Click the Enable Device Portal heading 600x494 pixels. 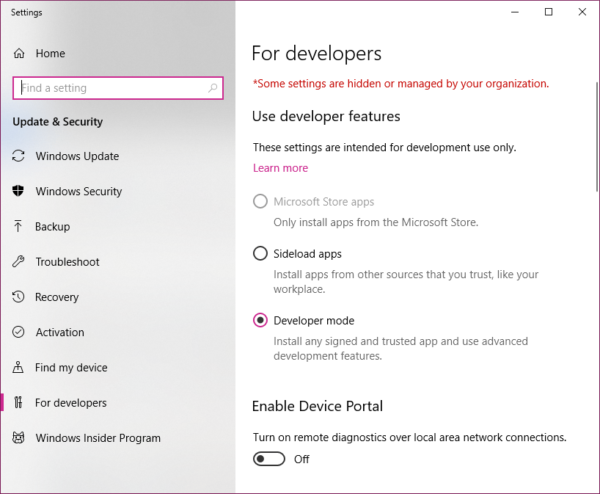click(318, 406)
